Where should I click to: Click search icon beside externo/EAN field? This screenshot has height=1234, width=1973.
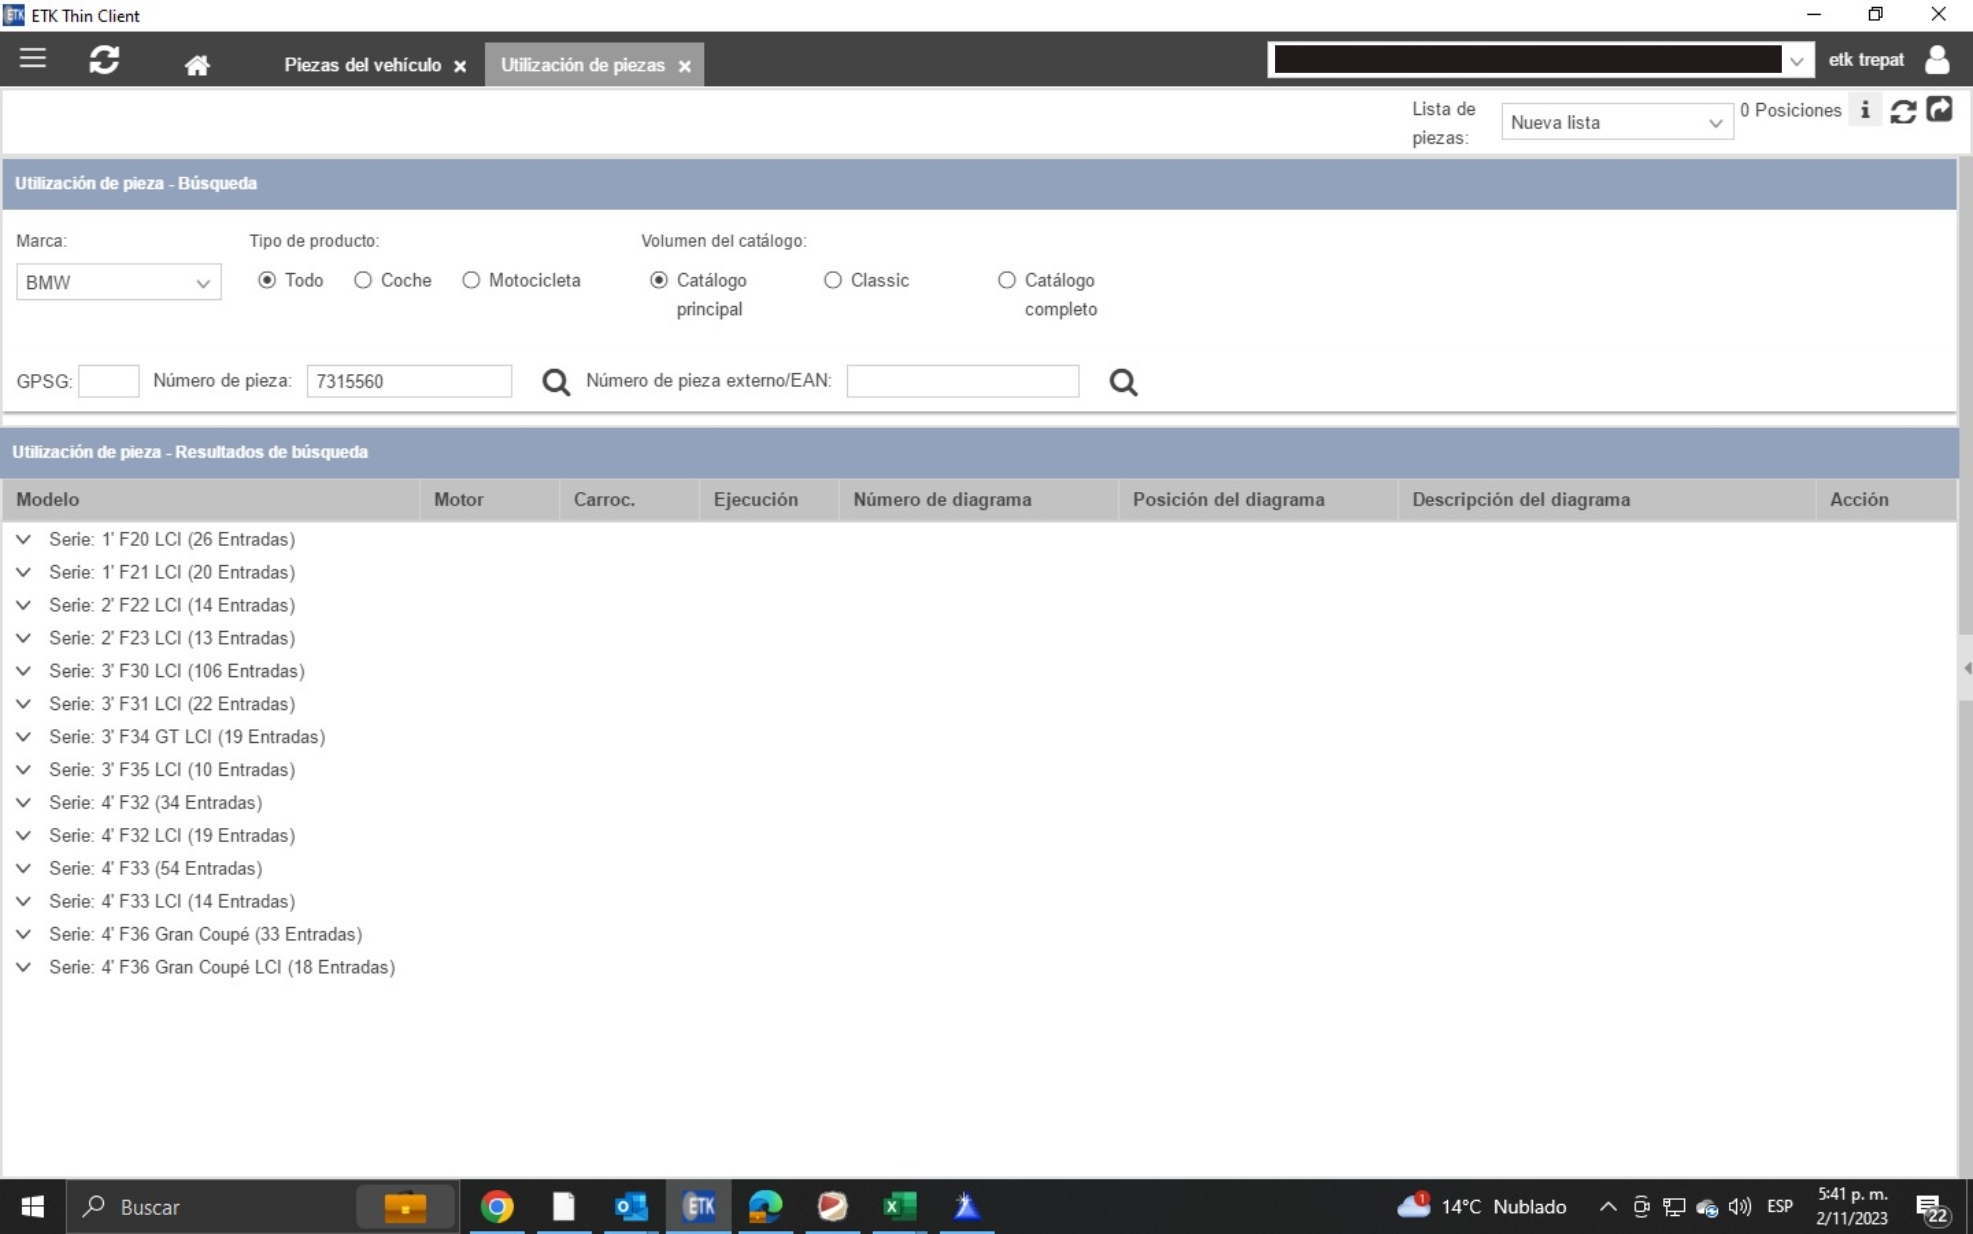pyautogui.click(x=1123, y=382)
